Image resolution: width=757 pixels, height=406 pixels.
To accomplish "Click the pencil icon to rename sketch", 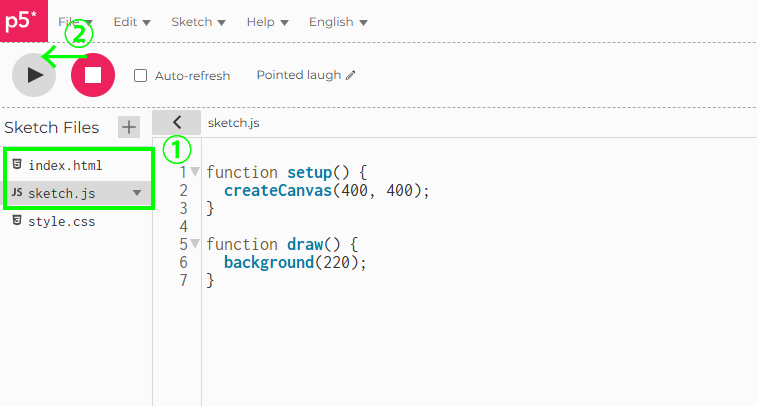I will [x=350, y=76].
